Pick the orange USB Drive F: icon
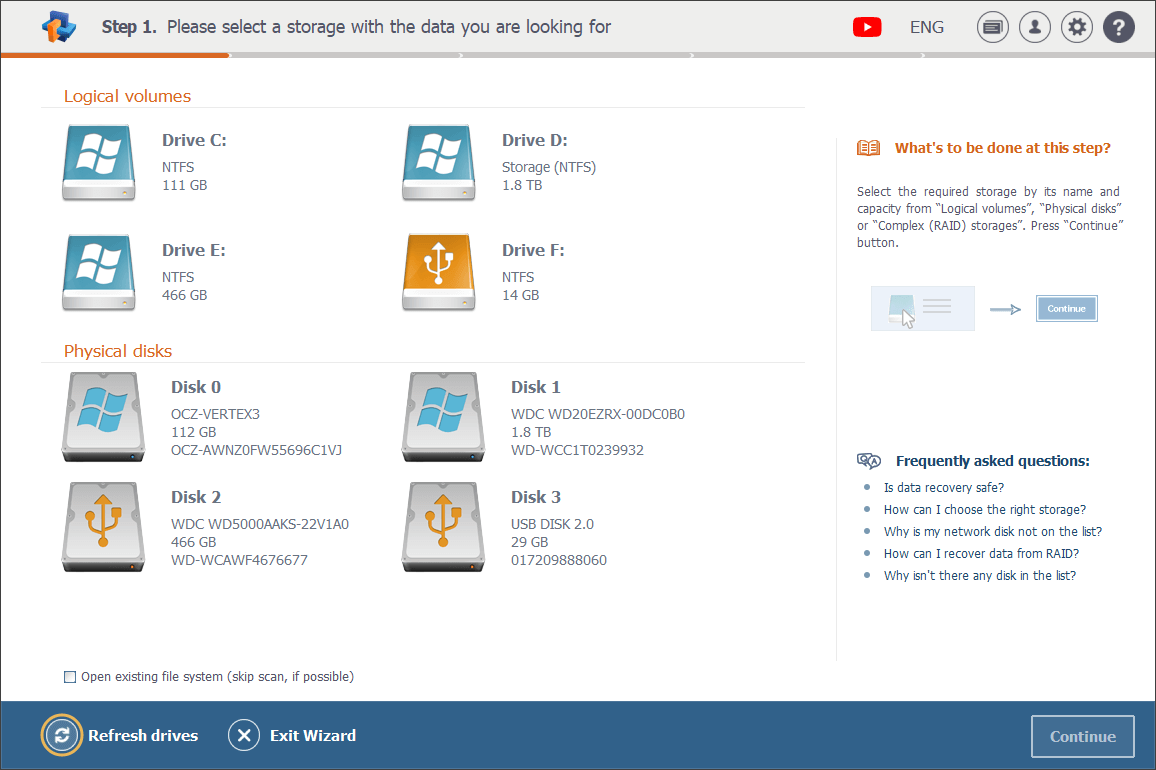Screen dimensions: 1156x770 [x=438, y=272]
